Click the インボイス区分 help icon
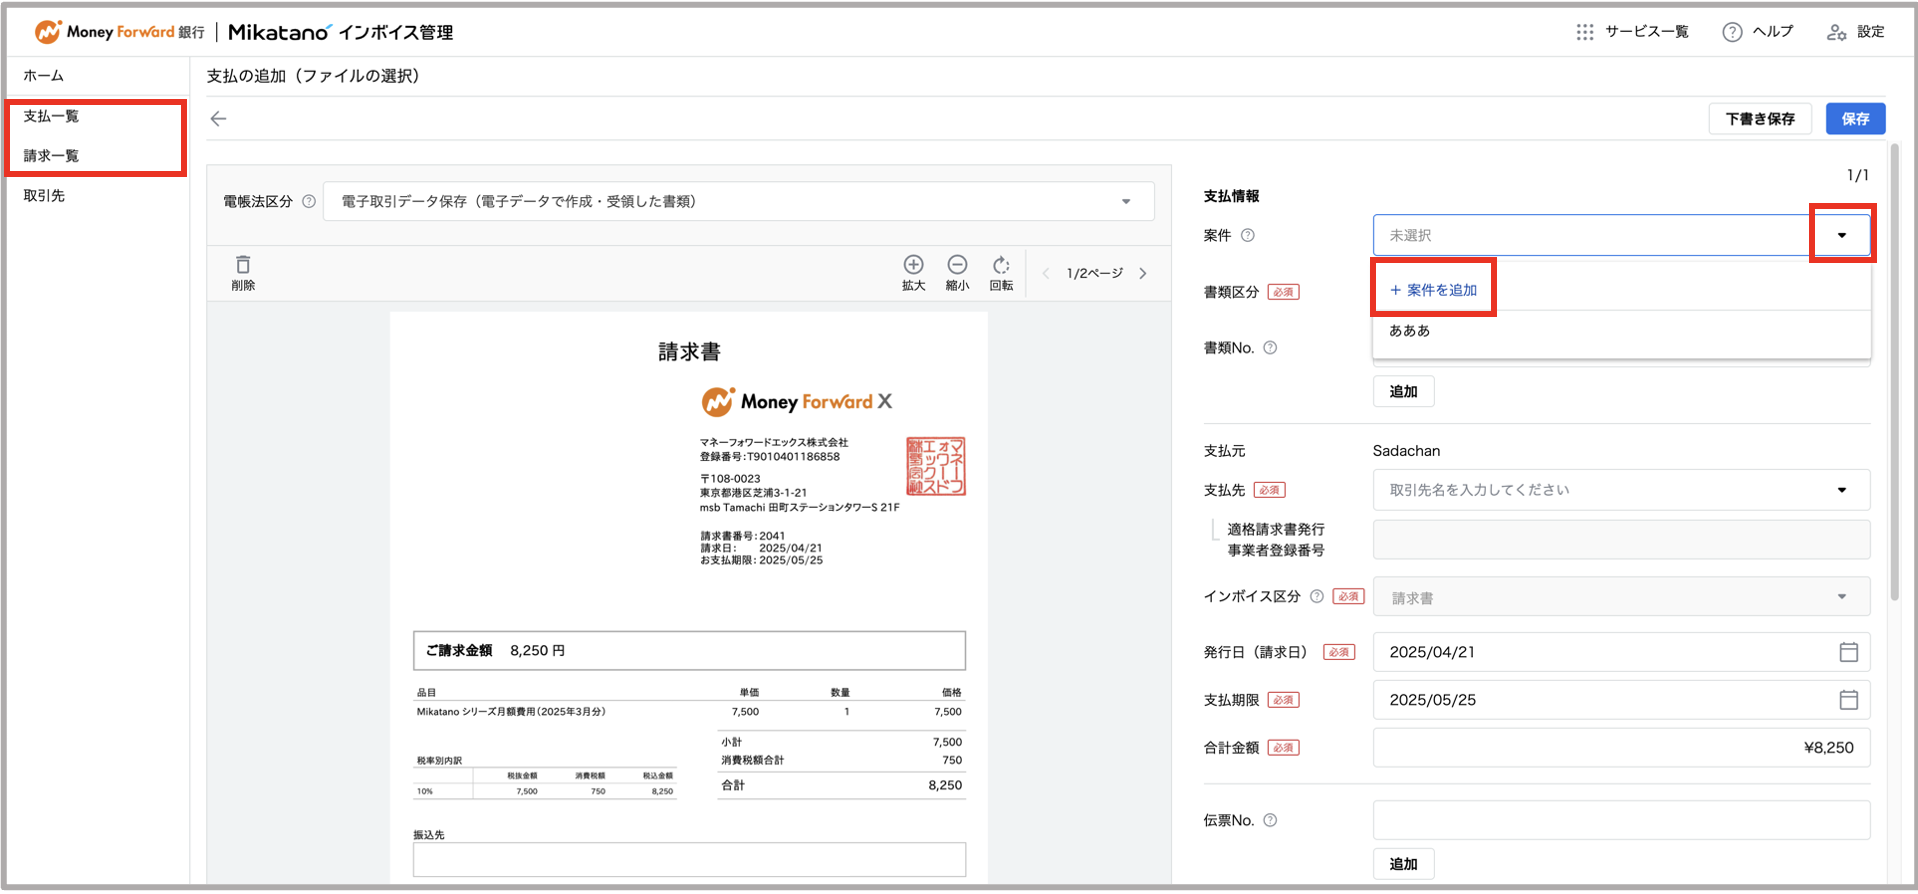Screen dimensions: 1918x894 click(x=1317, y=596)
